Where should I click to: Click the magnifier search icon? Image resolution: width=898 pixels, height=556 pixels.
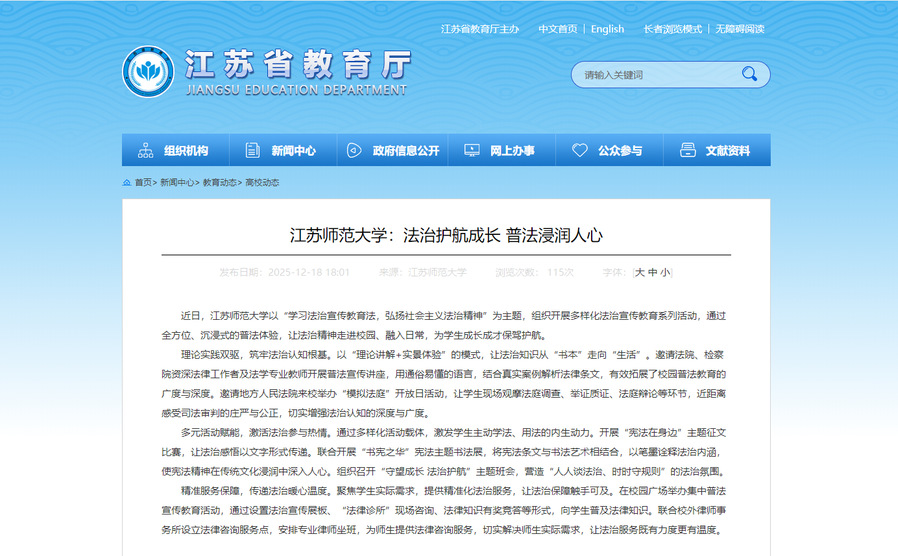[x=749, y=74]
